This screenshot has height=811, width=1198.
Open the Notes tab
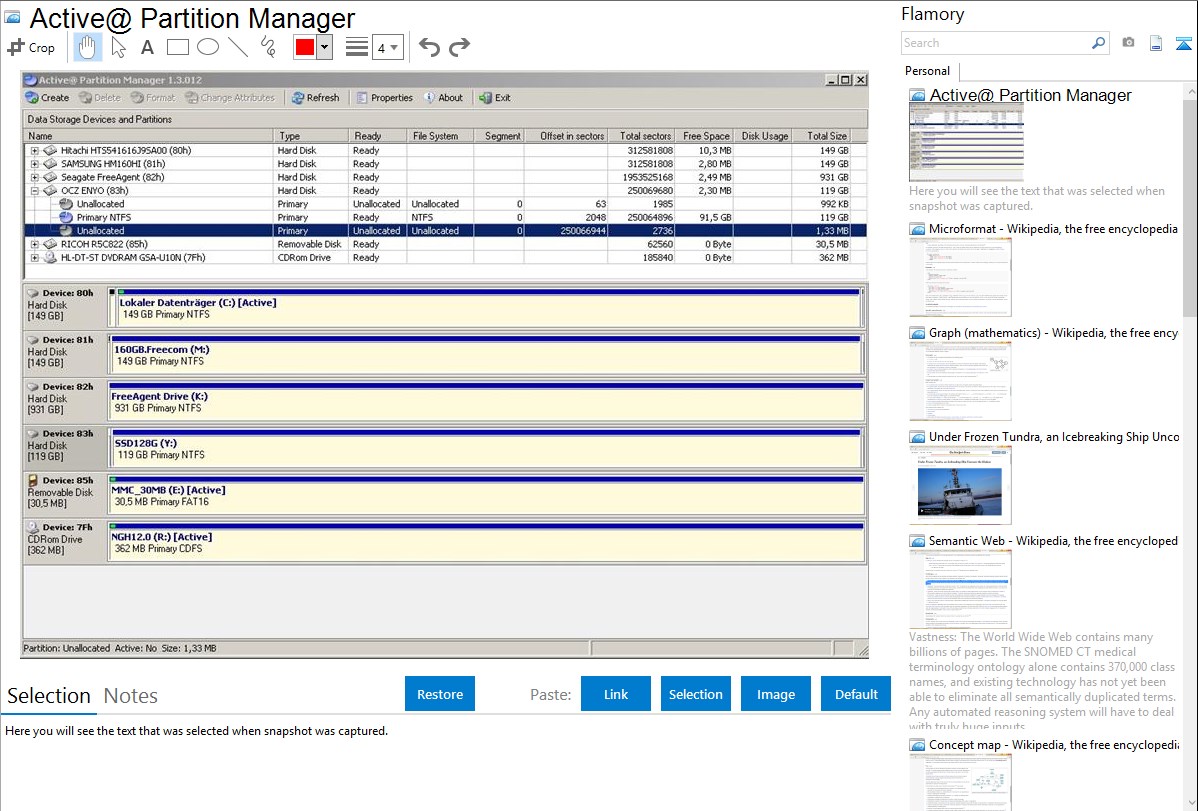coord(131,696)
